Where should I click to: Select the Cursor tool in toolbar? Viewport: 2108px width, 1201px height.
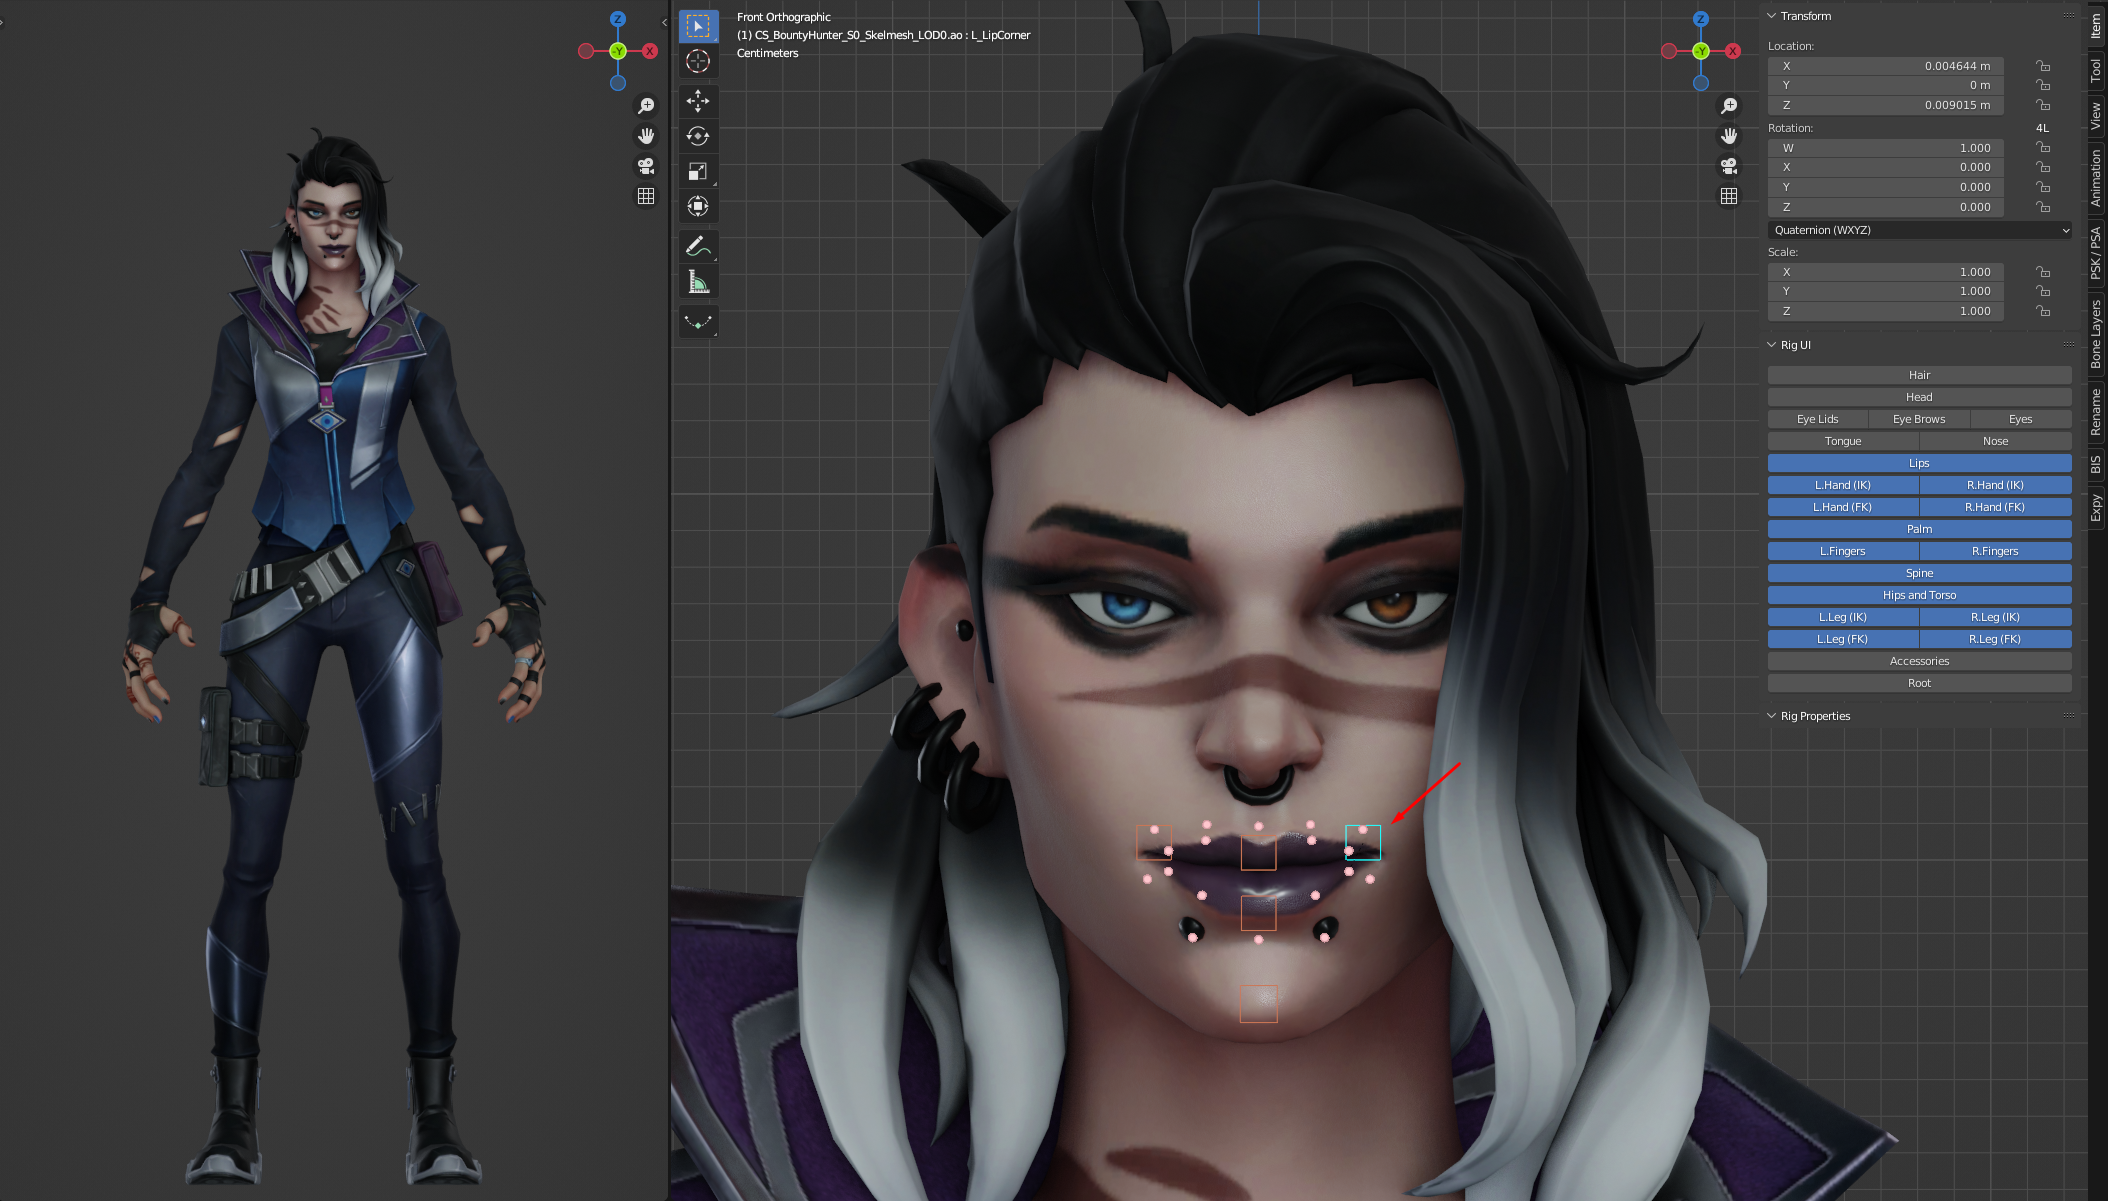(698, 61)
